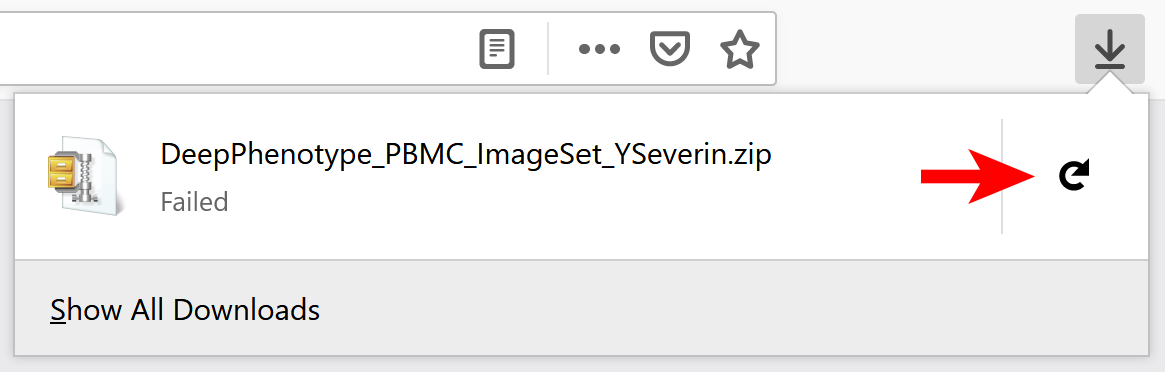Open the library via Show All Downloads
Viewport: 1165px width, 372px height.
click(x=185, y=309)
